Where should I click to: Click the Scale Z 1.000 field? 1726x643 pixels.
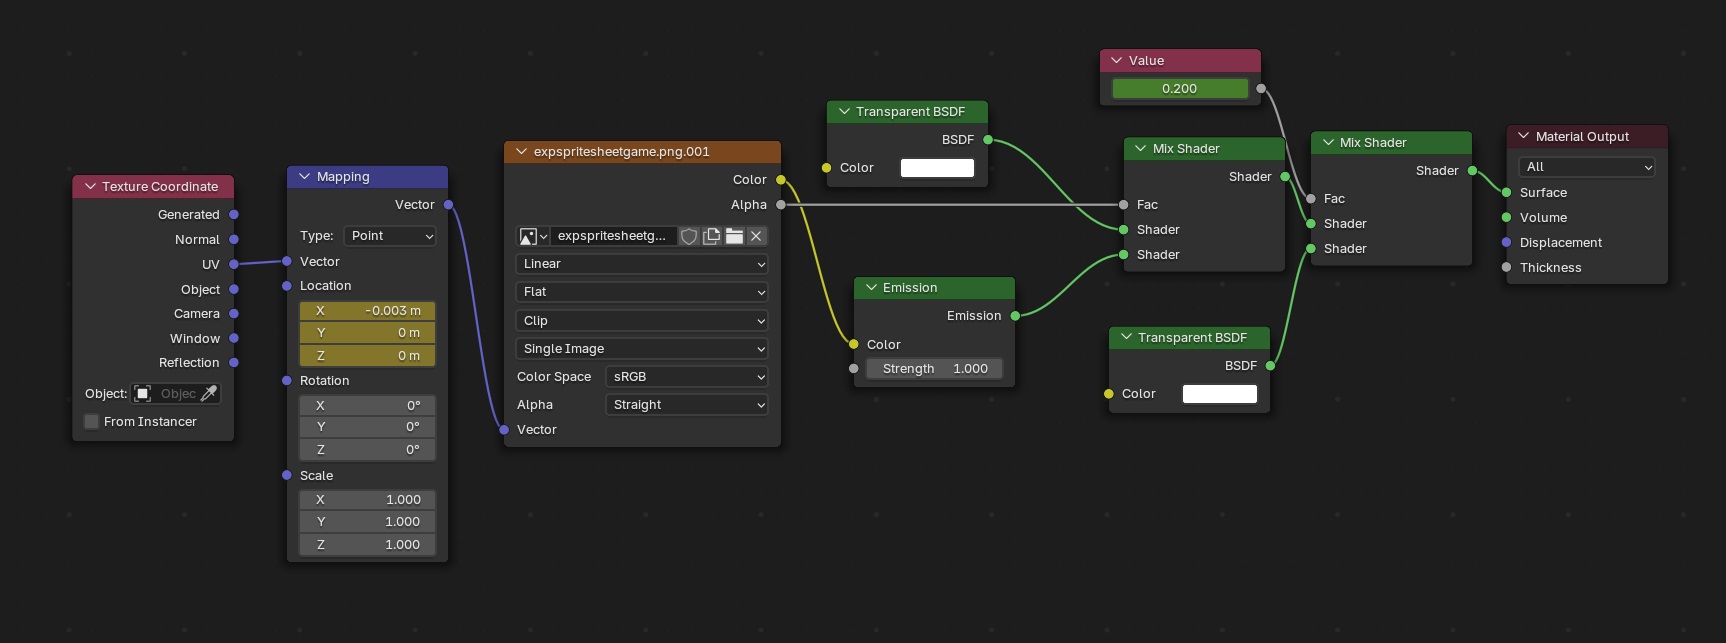coord(367,545)
